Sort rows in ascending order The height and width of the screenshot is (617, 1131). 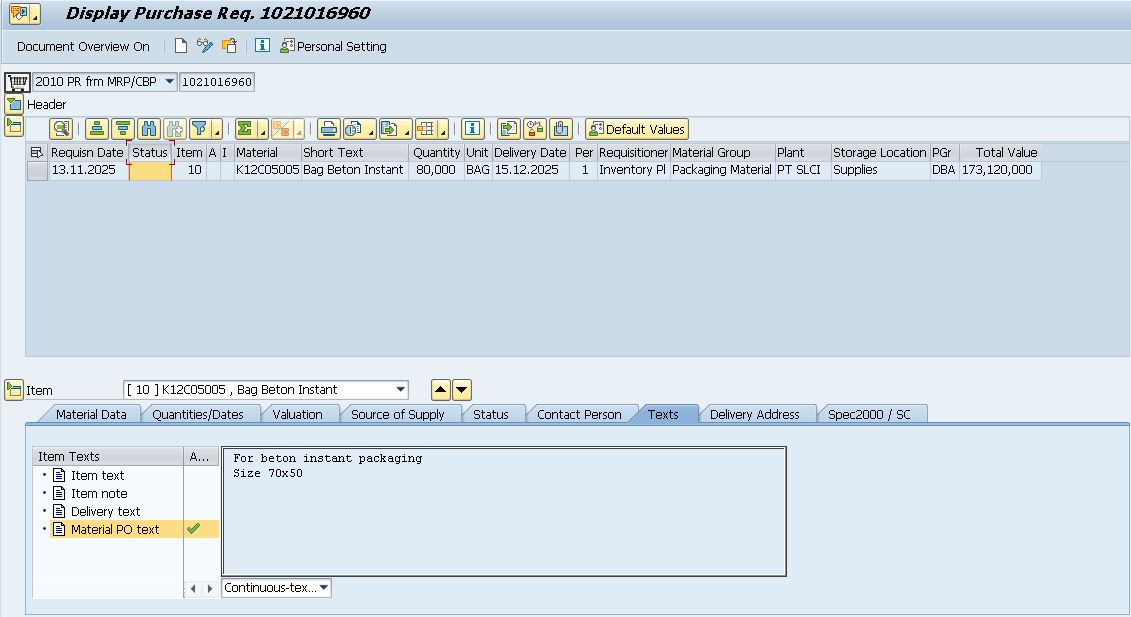[x=96, y=129]
